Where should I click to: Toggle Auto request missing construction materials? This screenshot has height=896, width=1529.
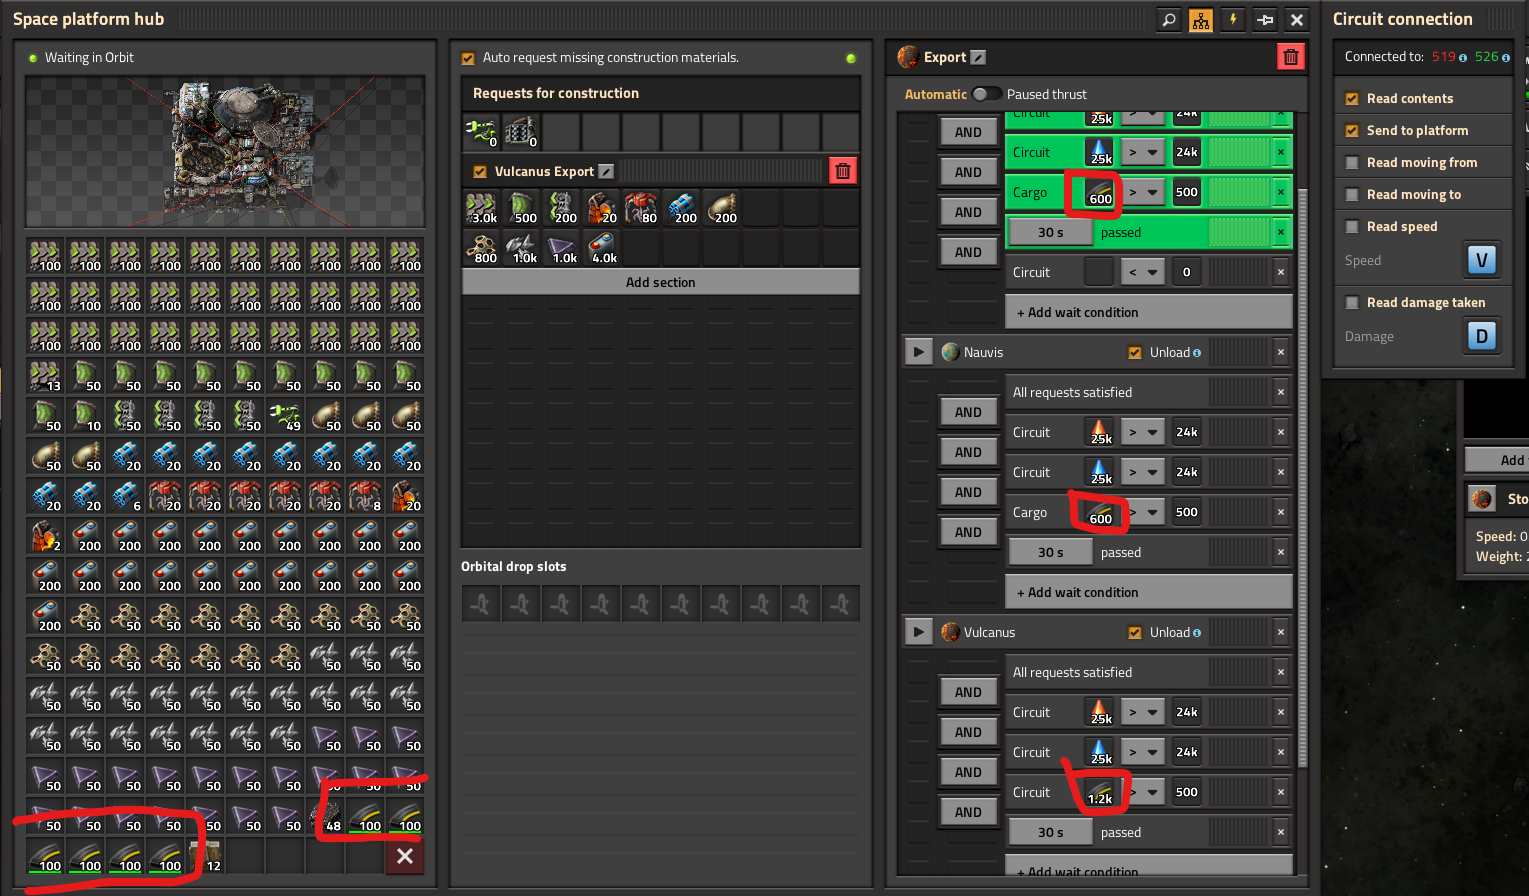[468, 58]
